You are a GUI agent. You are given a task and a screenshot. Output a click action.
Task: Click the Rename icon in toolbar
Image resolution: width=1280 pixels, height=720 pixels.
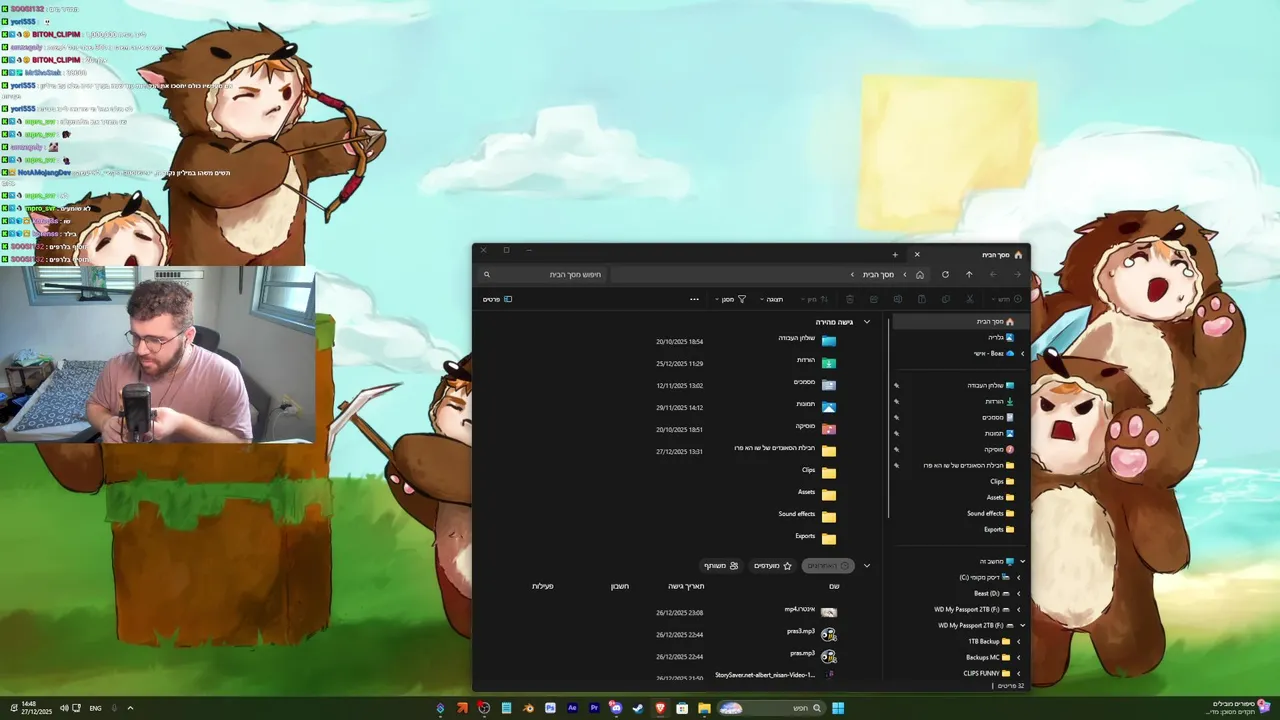click(x=898, y=299)
